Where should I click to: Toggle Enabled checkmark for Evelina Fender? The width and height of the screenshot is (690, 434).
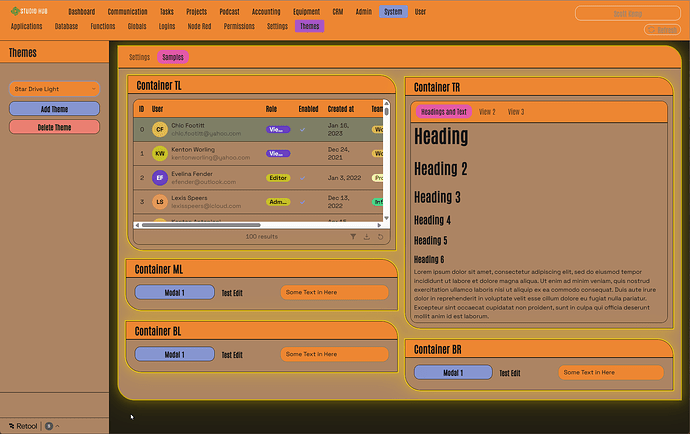point(303,177)
